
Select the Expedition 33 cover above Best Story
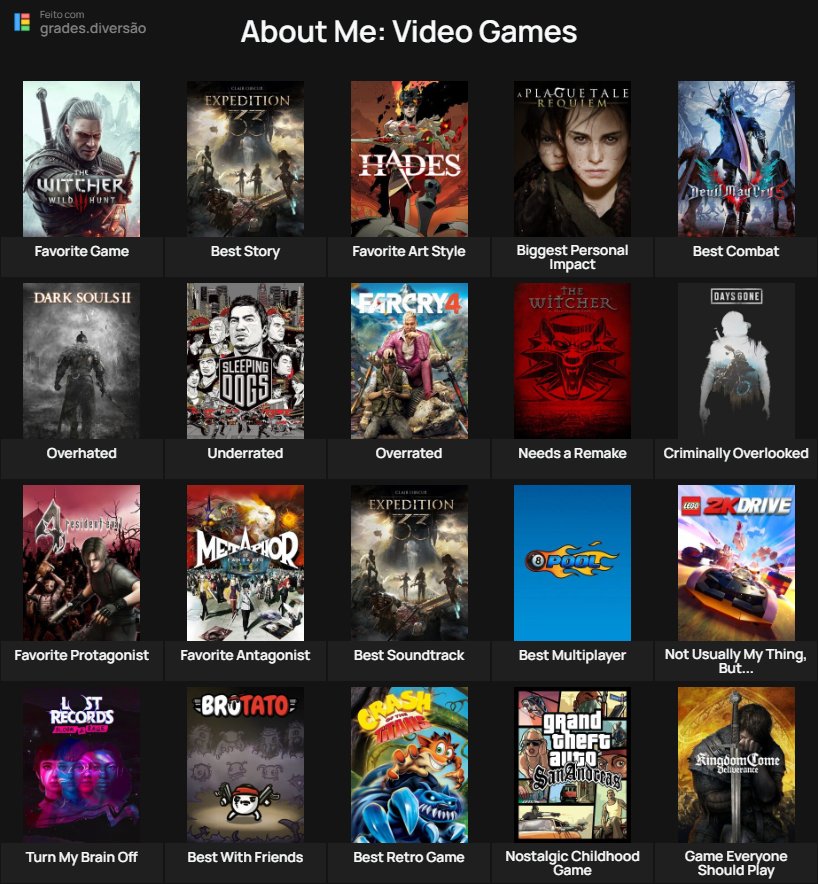pos(245,159)
